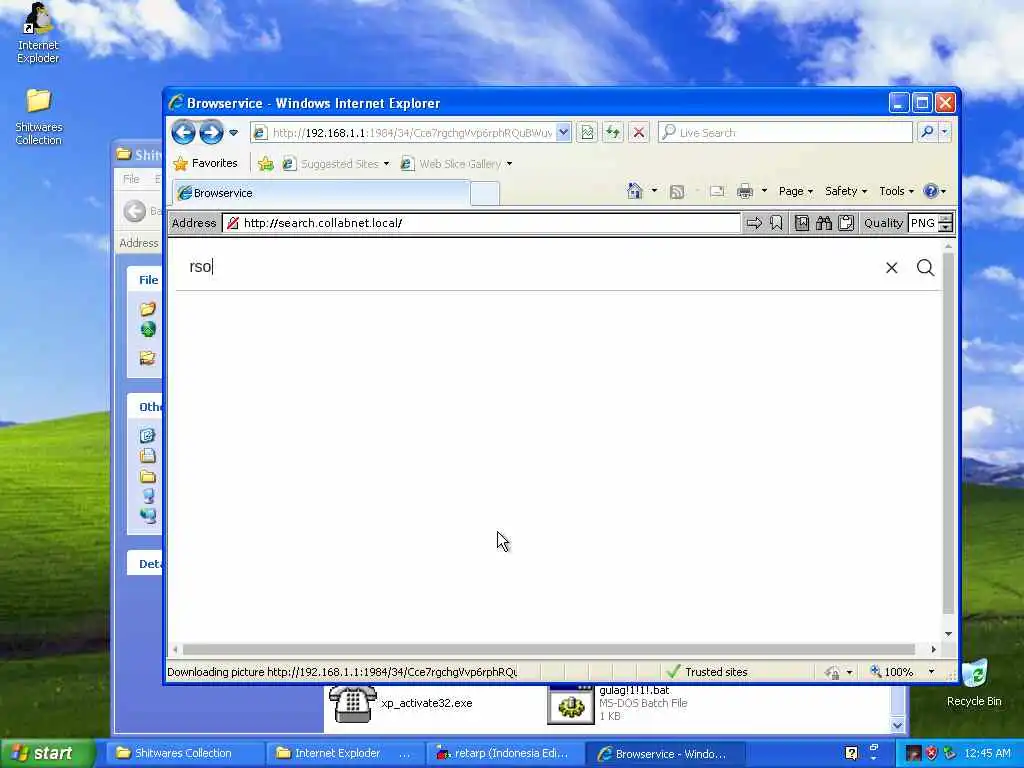The width and height of the screenshot is (1024, 768).
Task: Expand the Home button dropdown arrow
Action: point(654,191)
